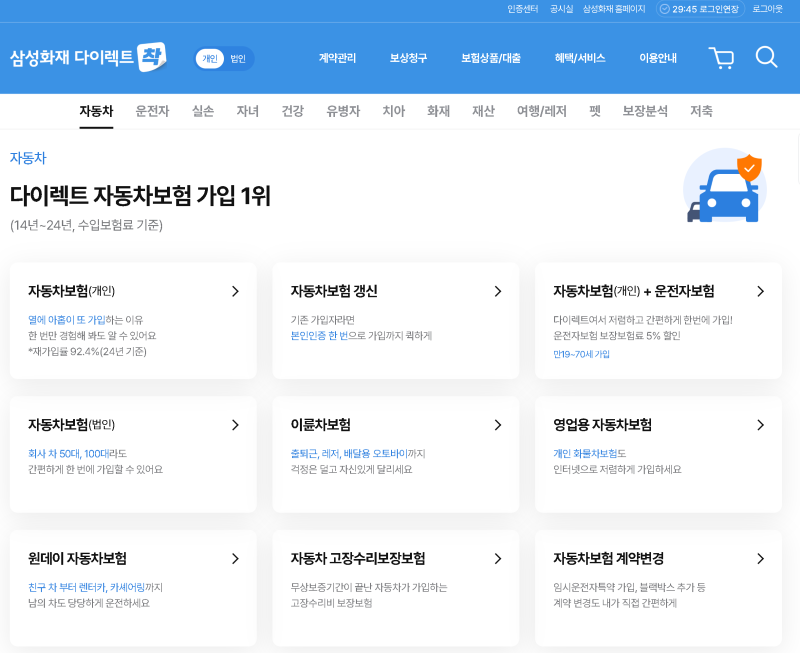Open 자동차보험(법인) card arrow
Screen dimensions: 800x653
tap(235, 425)
